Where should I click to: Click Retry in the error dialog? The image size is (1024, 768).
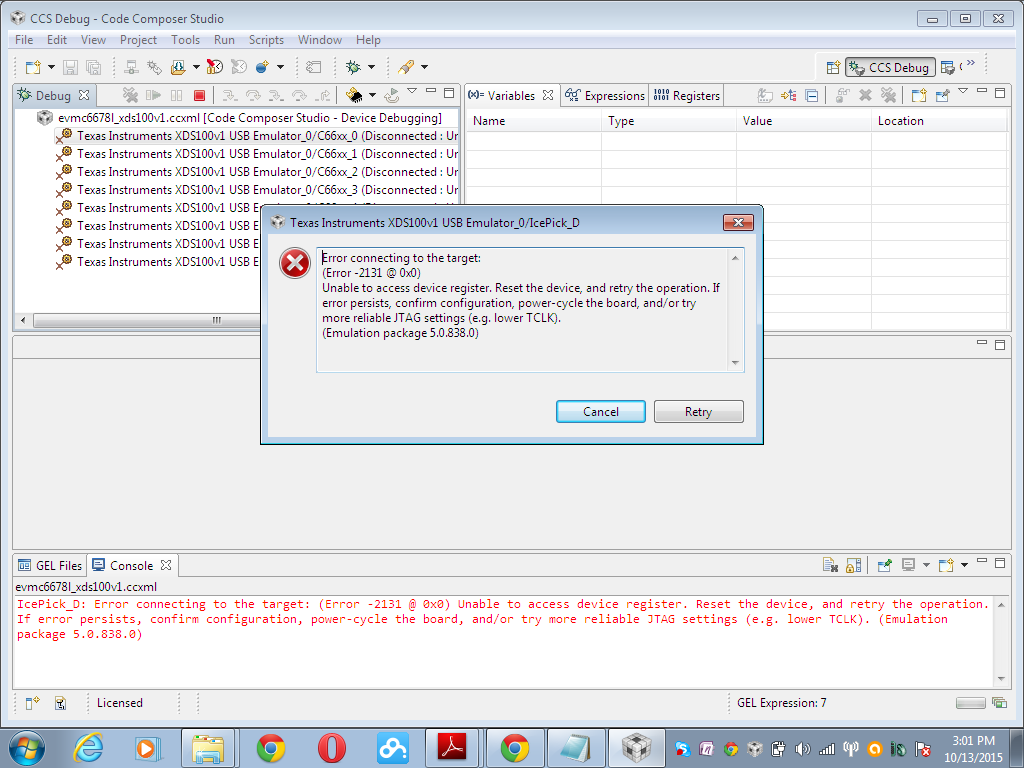[x=698, y=411]
